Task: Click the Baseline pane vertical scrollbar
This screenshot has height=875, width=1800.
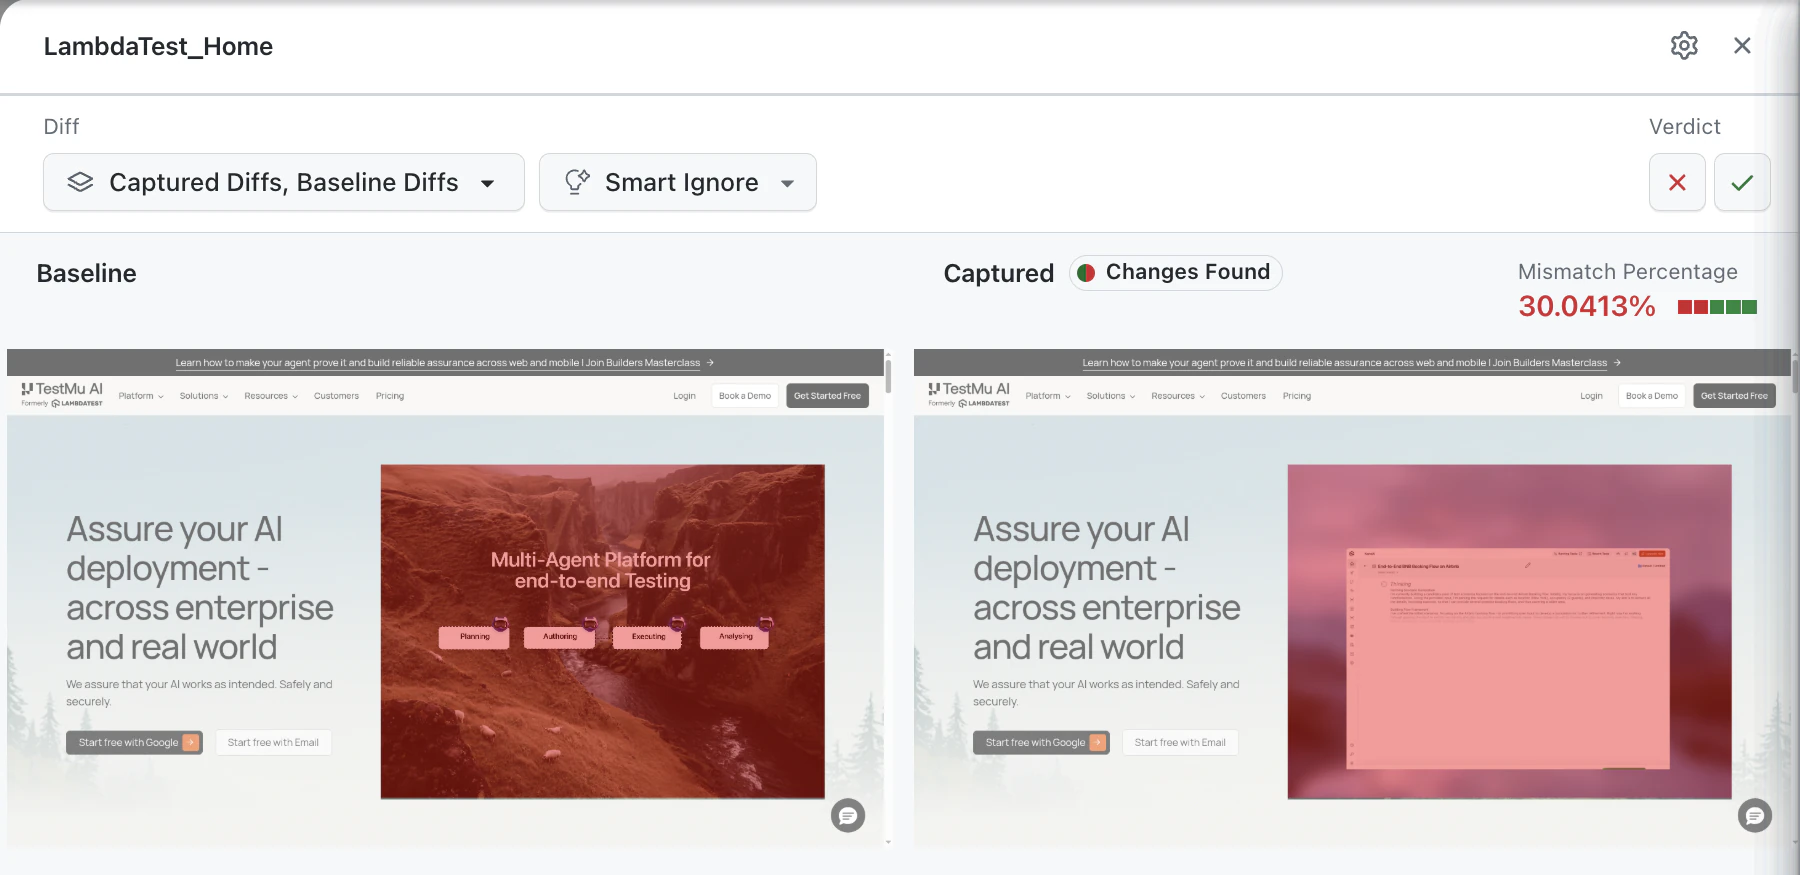Action: tap(888, 376)
